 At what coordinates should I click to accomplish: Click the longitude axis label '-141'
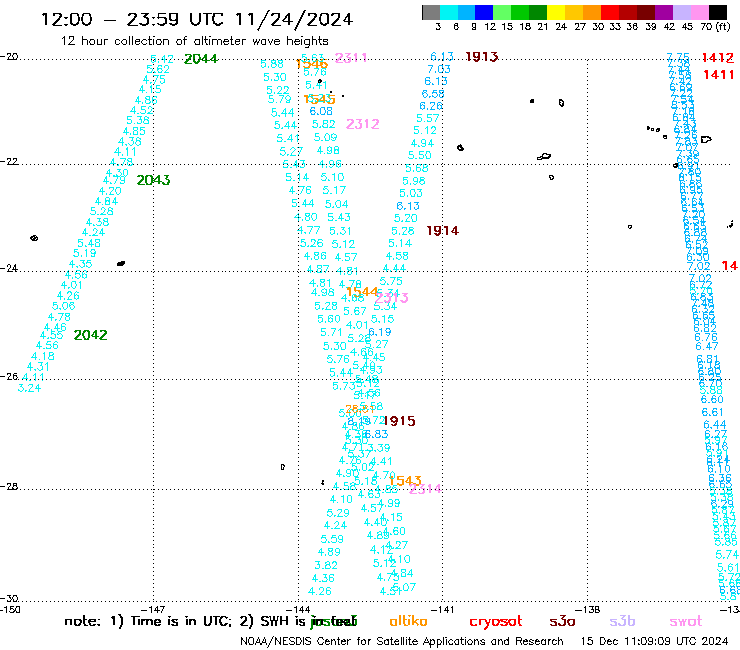coord(443,609)
